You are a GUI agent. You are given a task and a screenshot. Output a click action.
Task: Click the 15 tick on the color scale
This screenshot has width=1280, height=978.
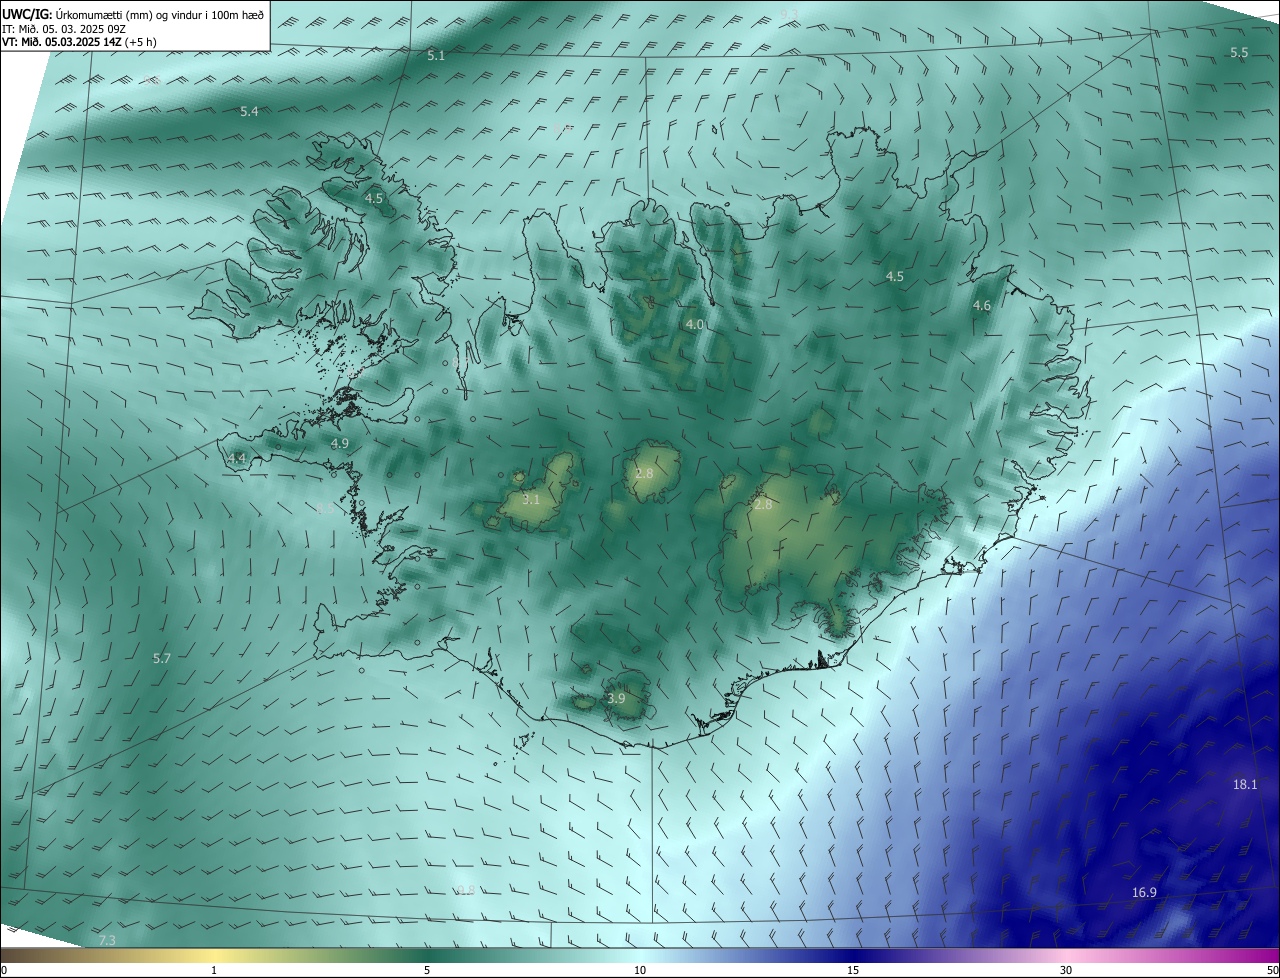(x=853, y=970)
